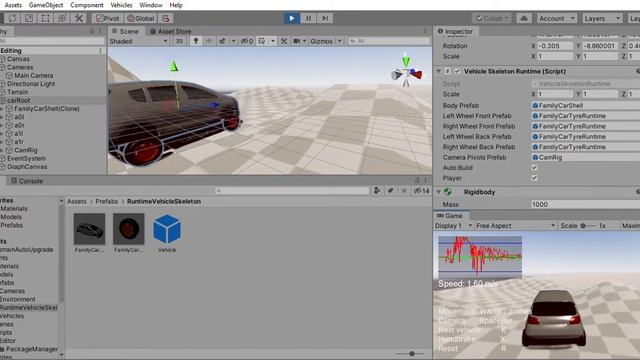Viewport: 640px width, 360px height.
Task: Select the Game tab
Action: 450,216
